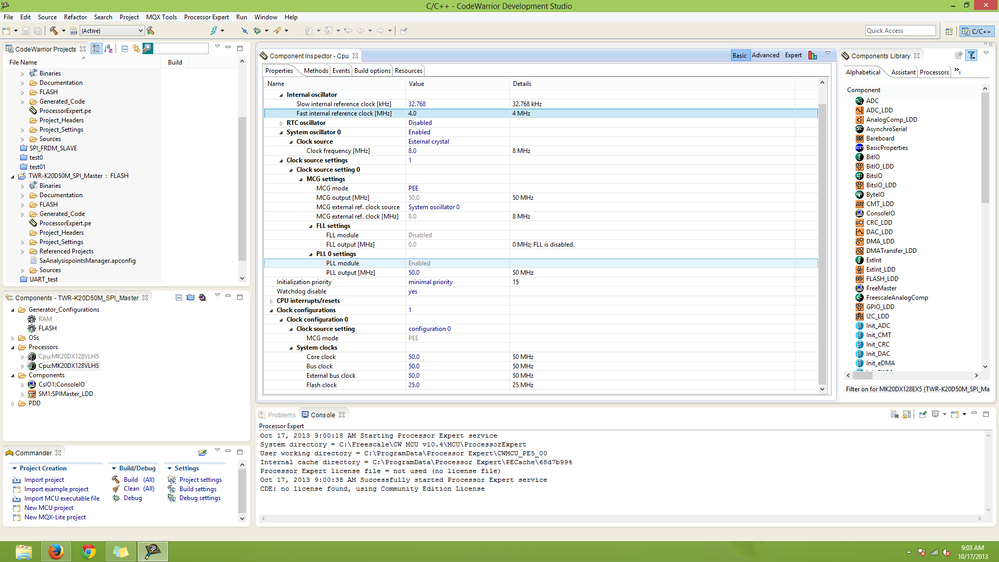Viewport: 999px width, 562px height.
Task: Expand the RTC oscillator group
Action: [281, 123]
